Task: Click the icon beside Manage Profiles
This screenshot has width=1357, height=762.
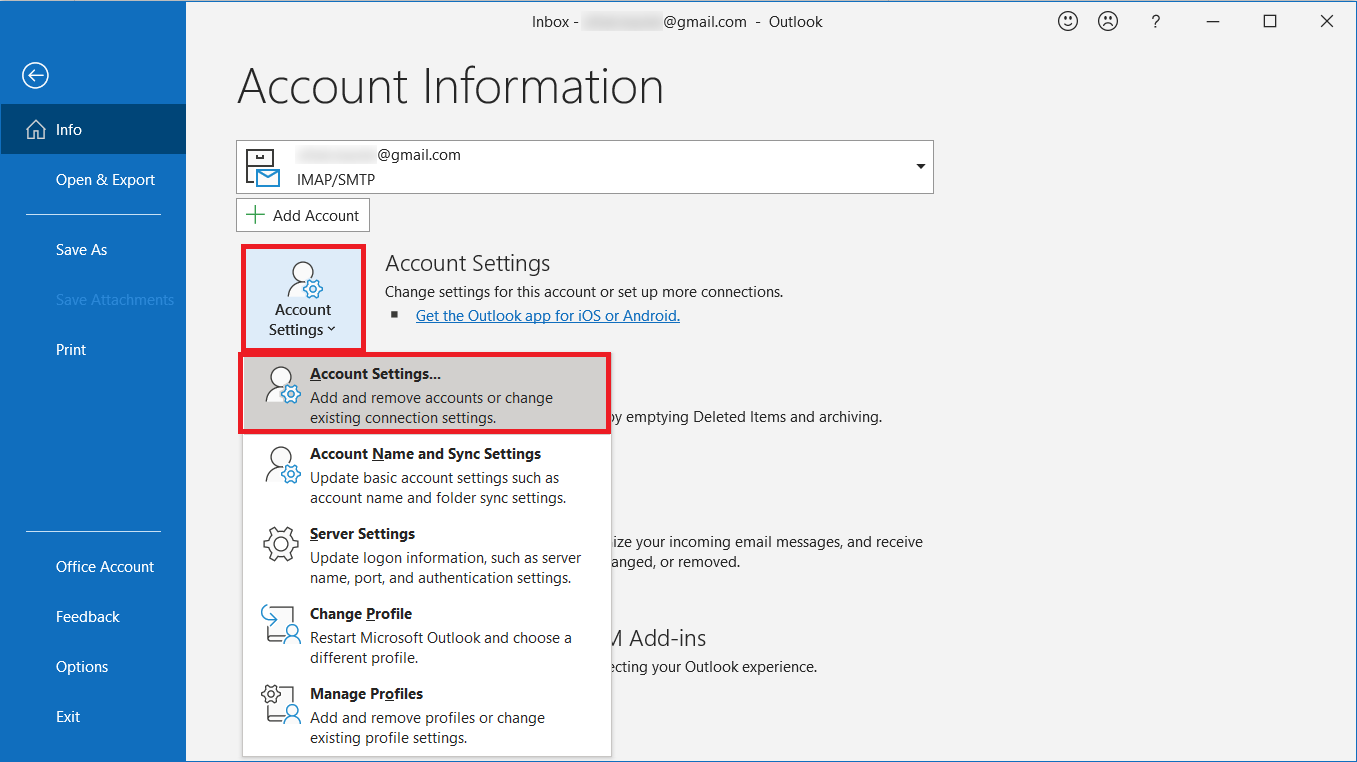Action: [281, 705]
